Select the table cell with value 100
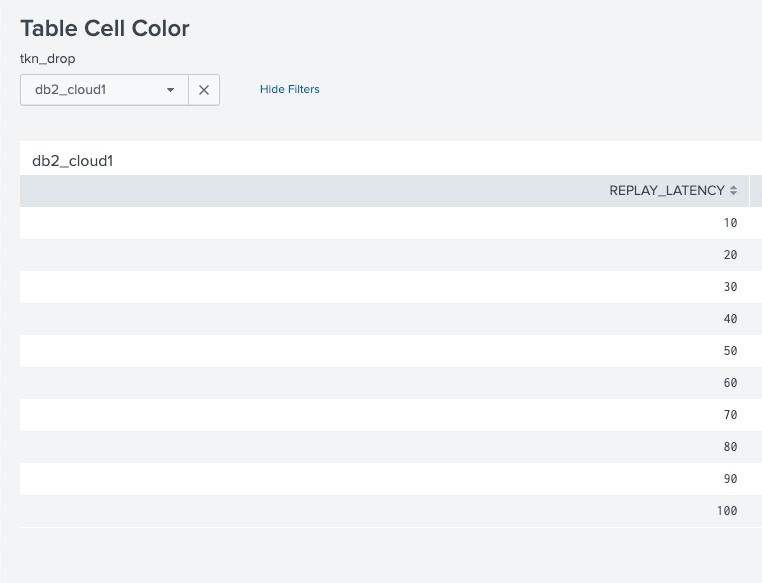Viewport: 762px width, 583px height. click(x=726, y=511)
